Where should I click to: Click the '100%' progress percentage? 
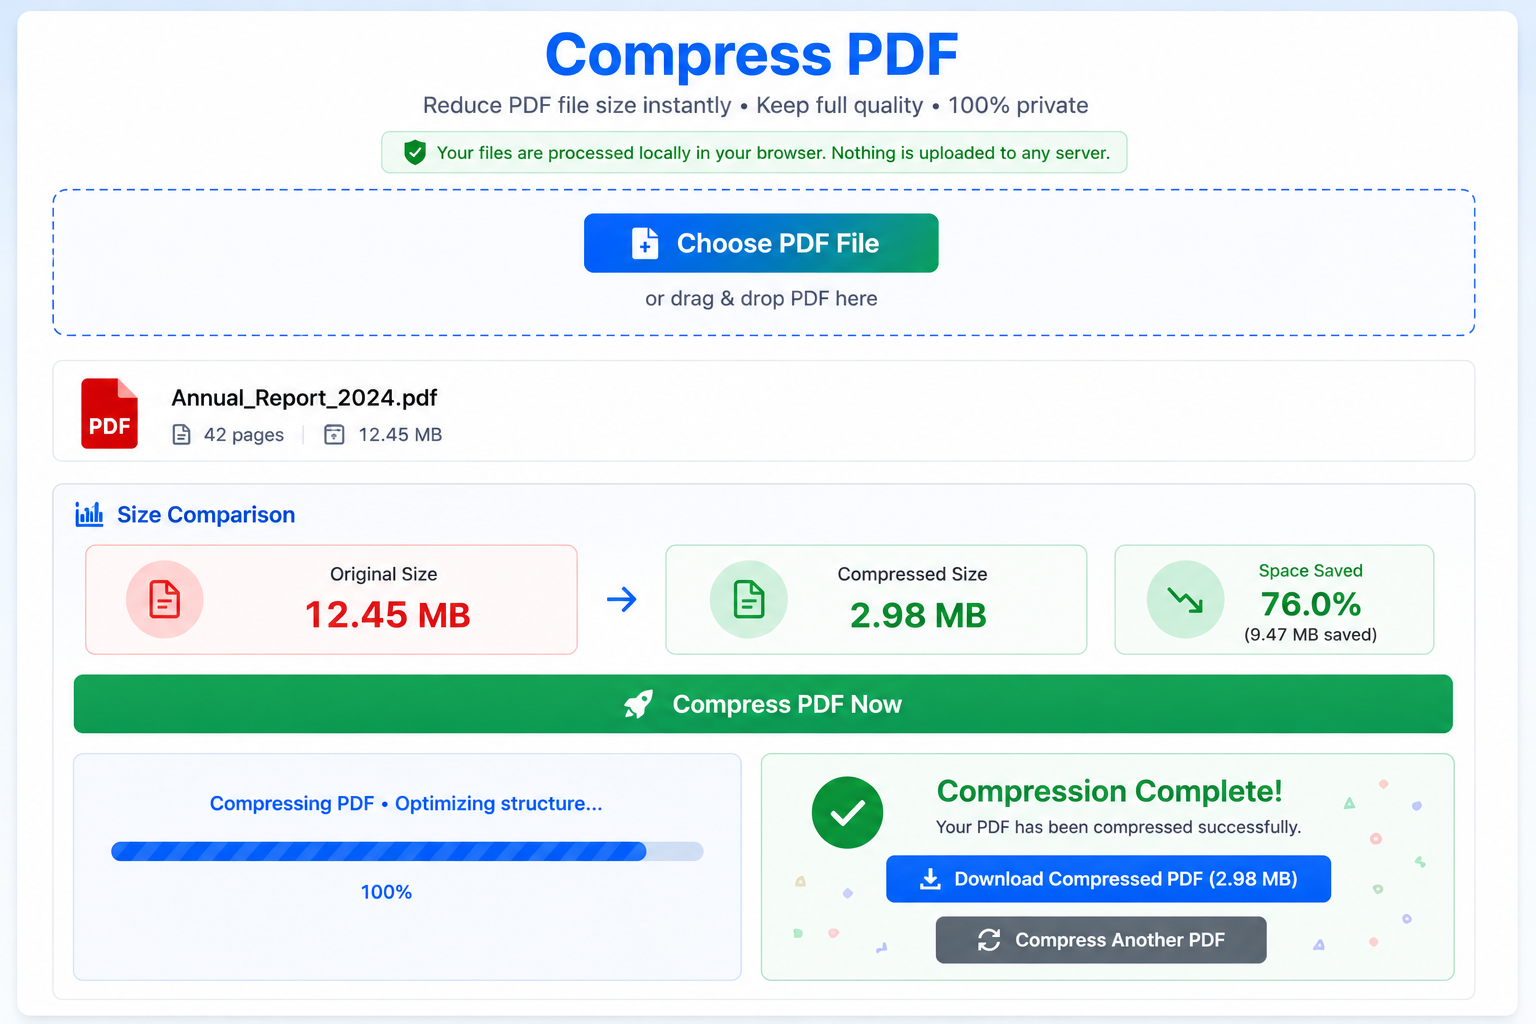click(x=386, y=892)
